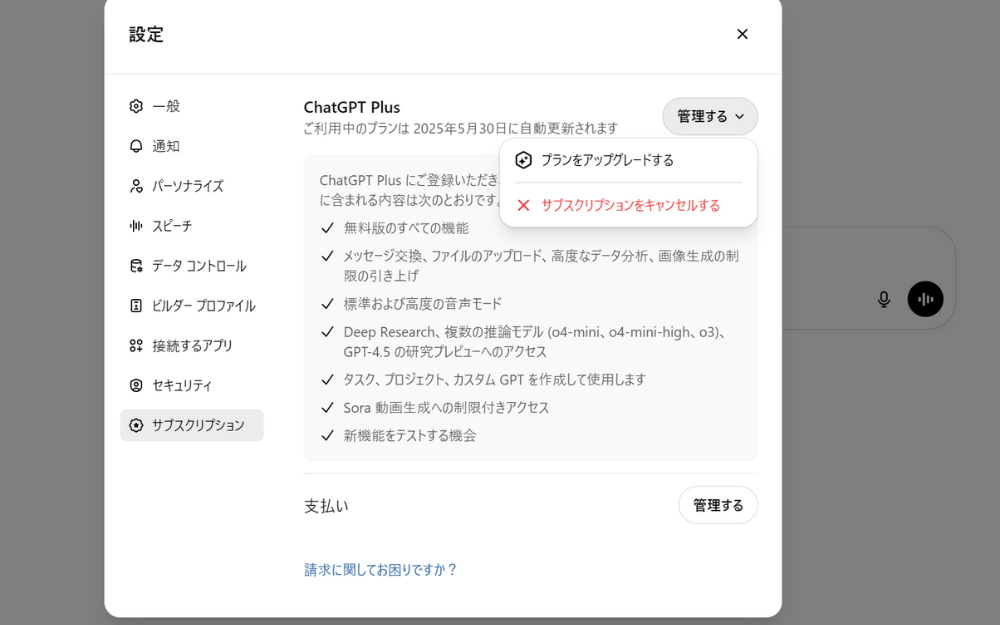Open the 通知 settings tab
1000x625 pixels.
pyautogui.click(x=192, y=146)
